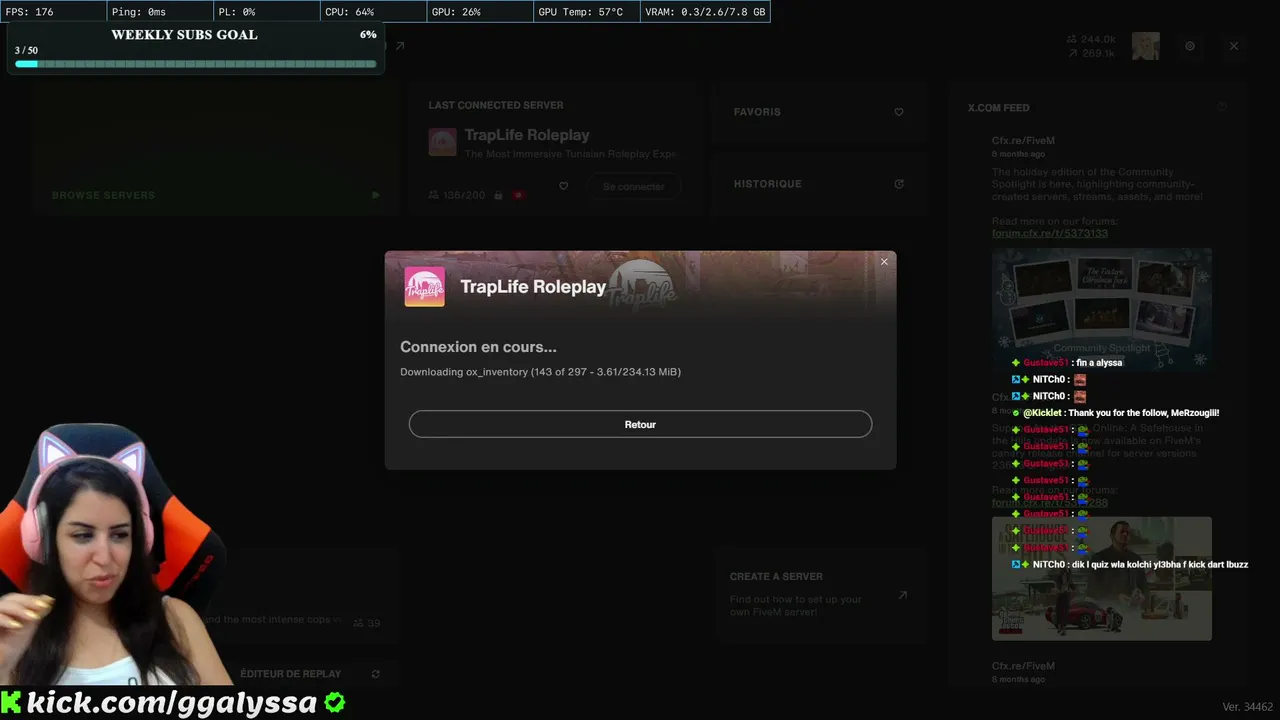Screen dimensions: 1280x720
Task: Close the TrapLife Roleplay connection dialog
Action: click(884, 262)
